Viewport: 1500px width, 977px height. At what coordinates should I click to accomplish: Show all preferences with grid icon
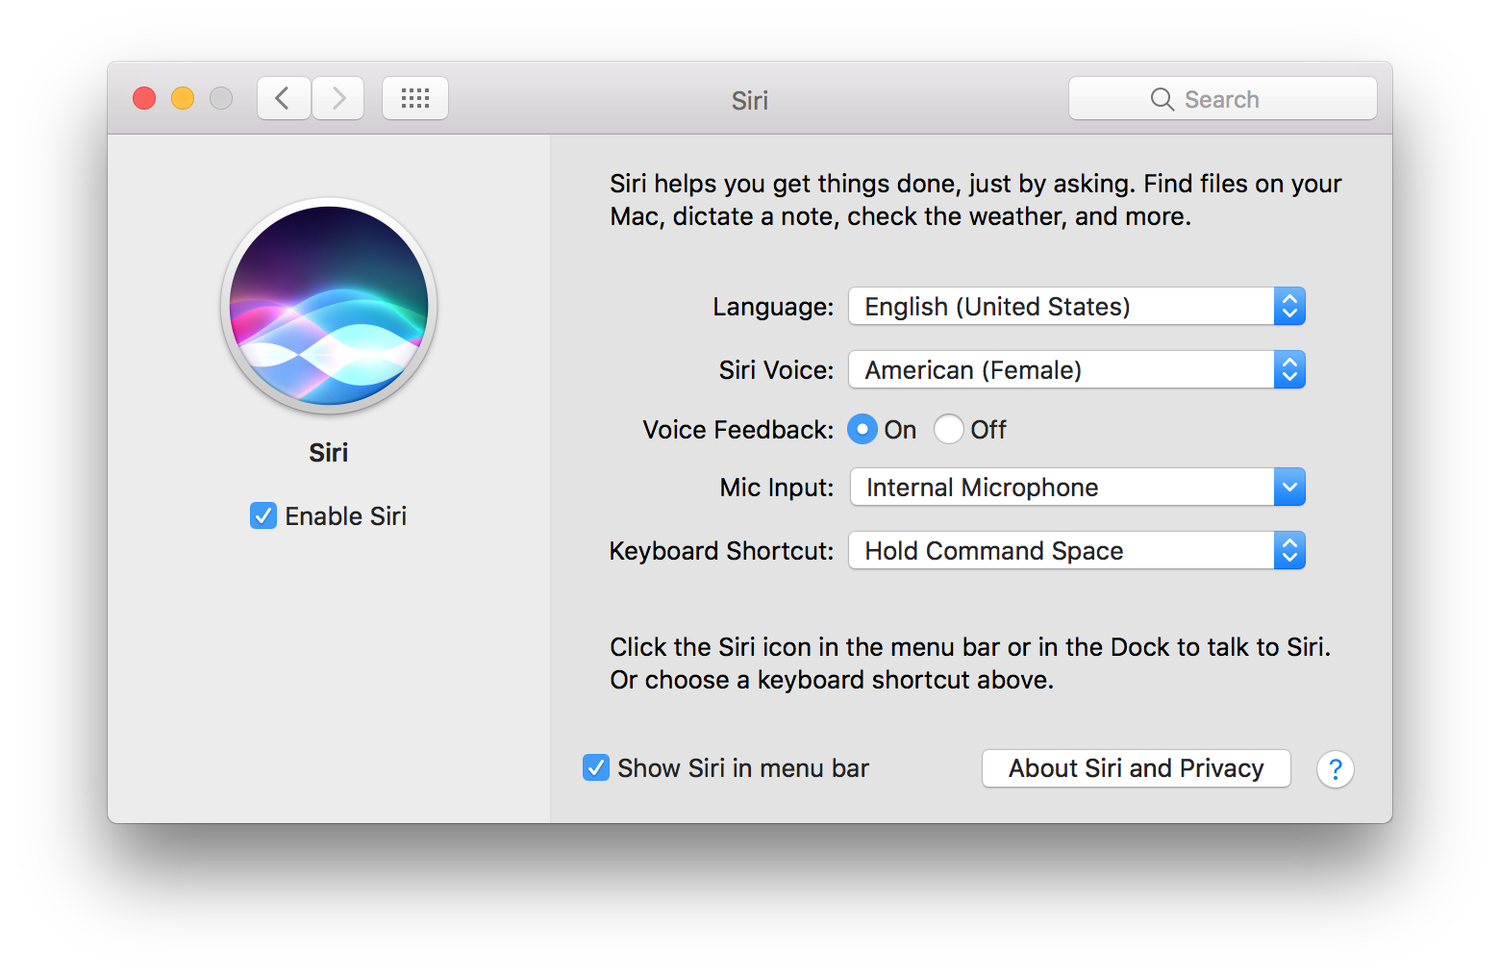(415, 98)
